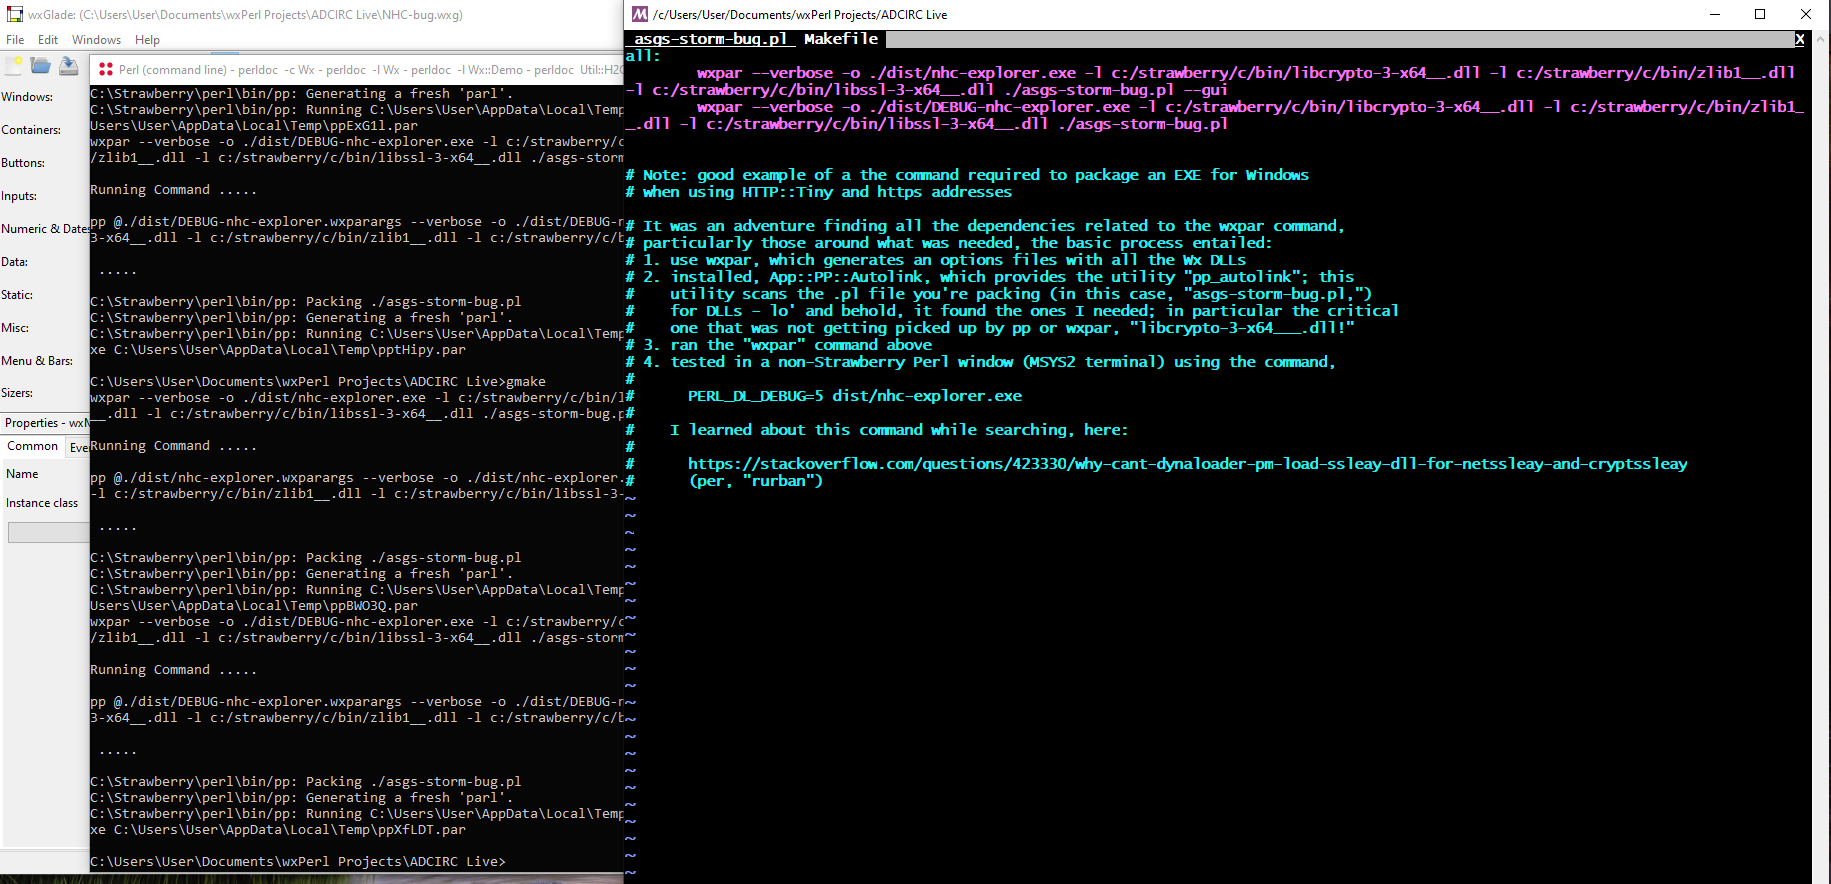
Task: Click the New project icon in wxGlade toolbar
Action: point(14,66)
